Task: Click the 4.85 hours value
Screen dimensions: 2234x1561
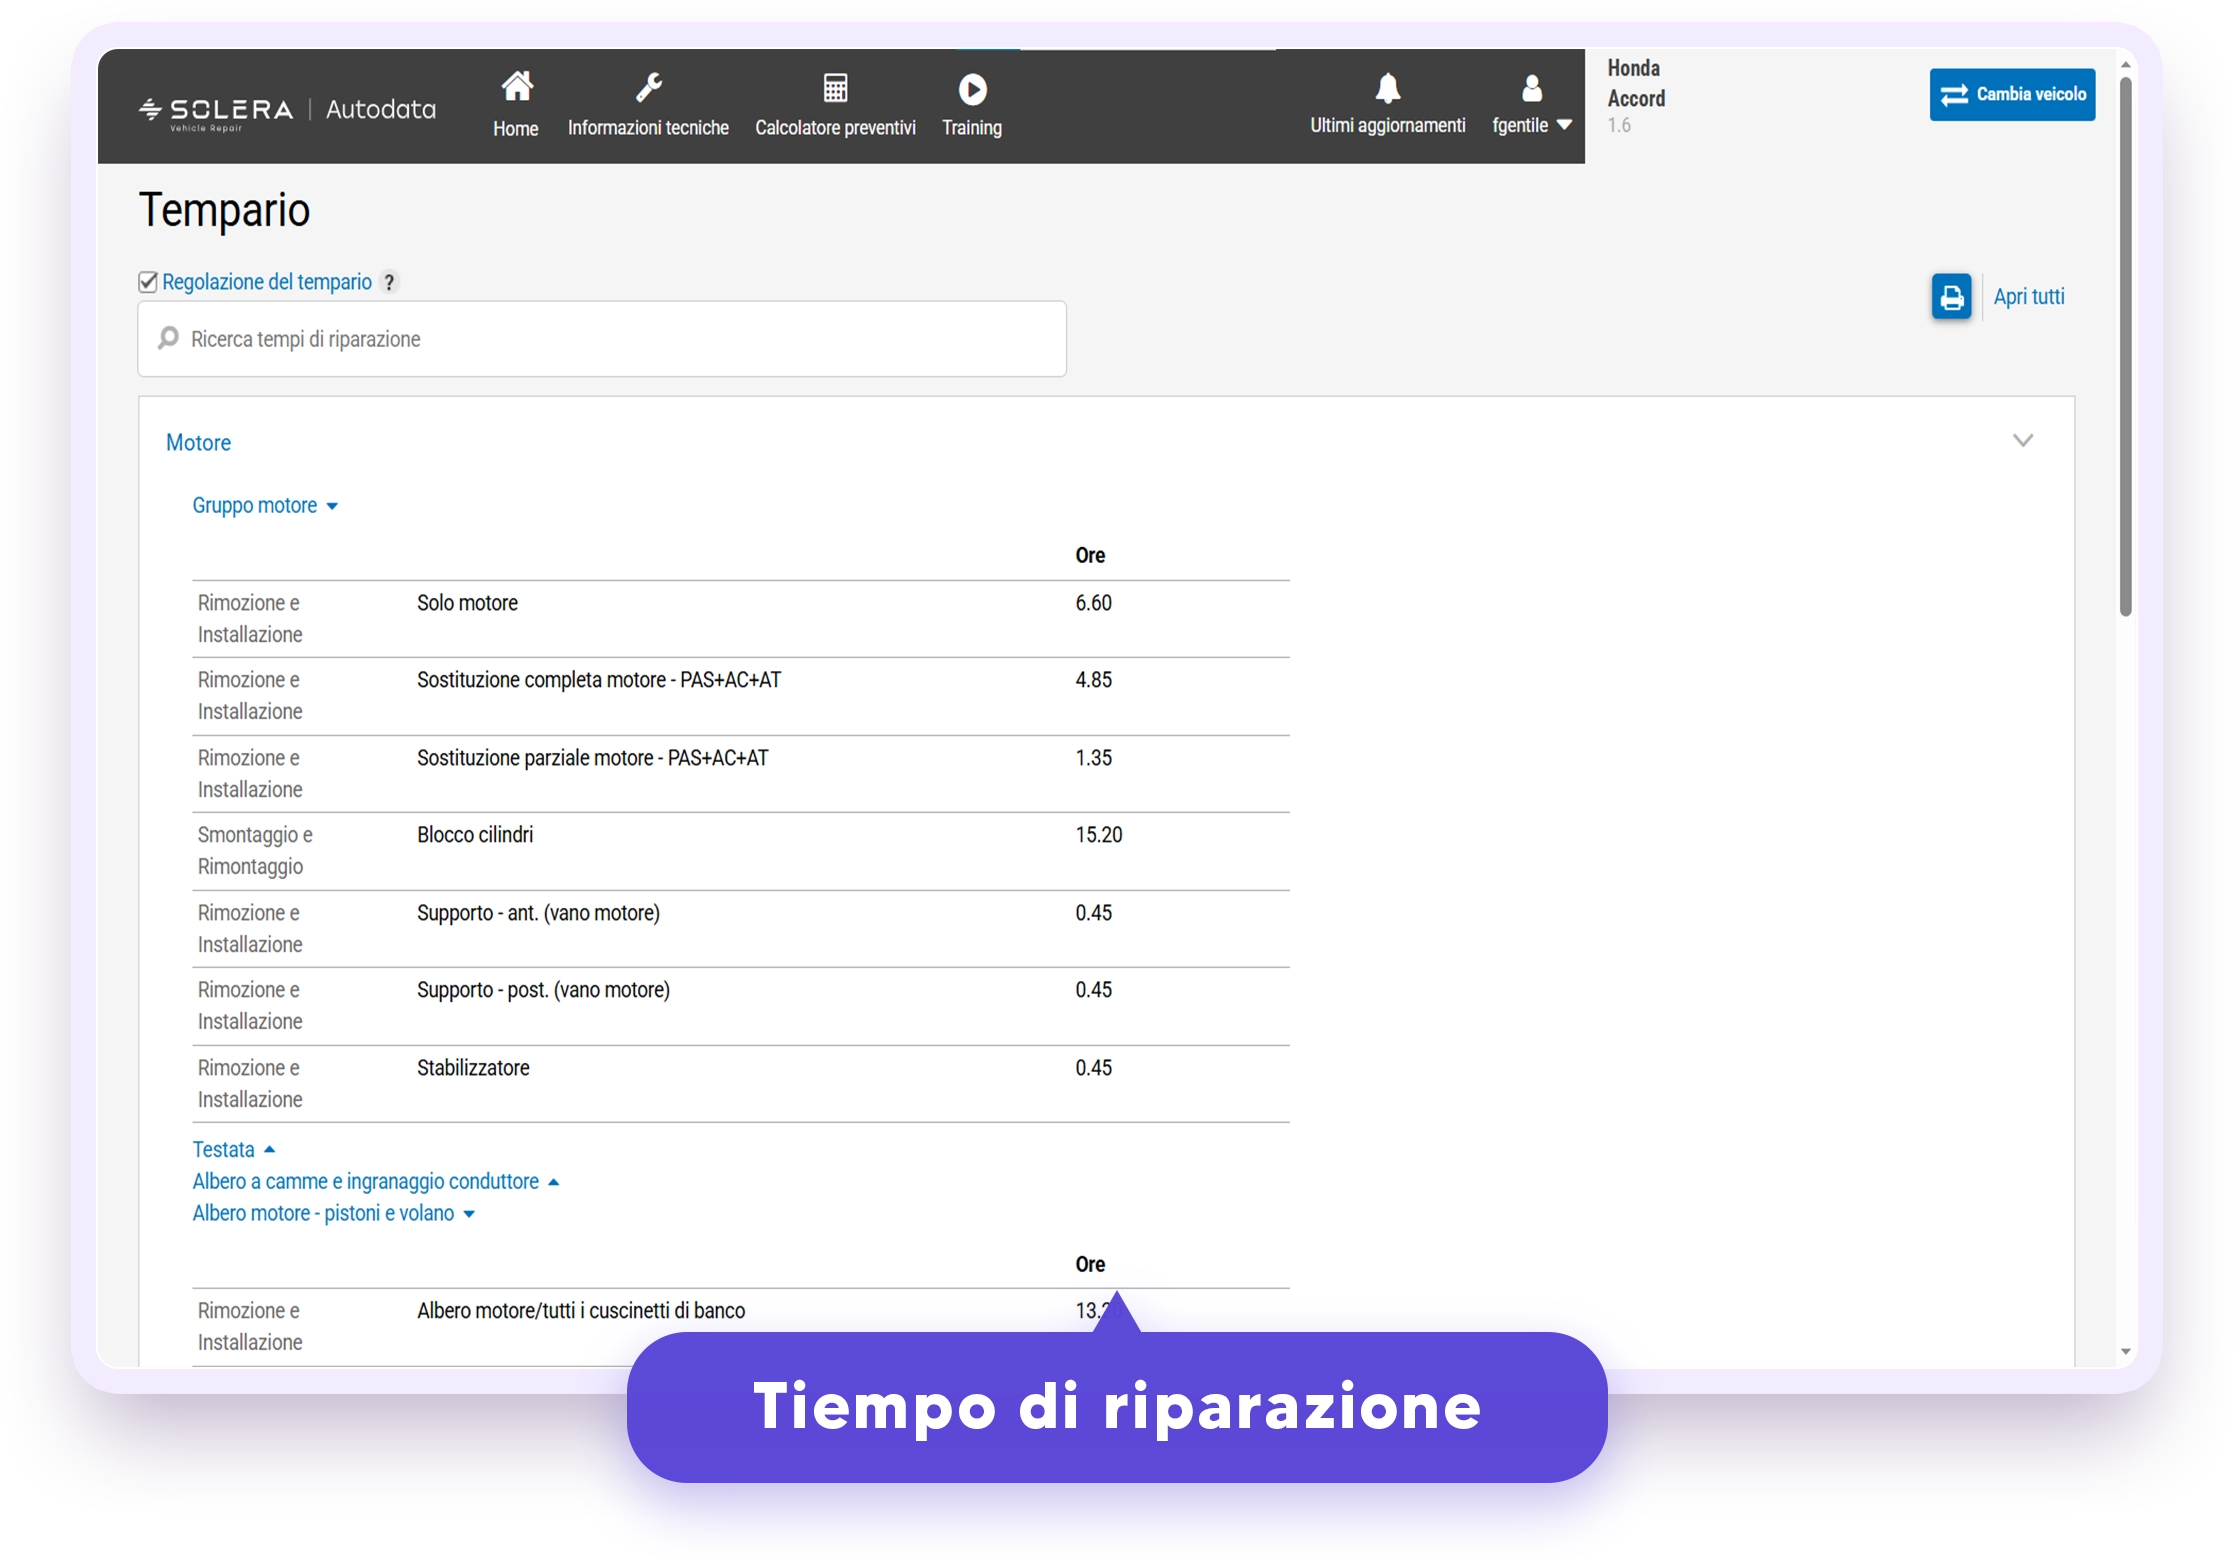Action: [1093, 680]
